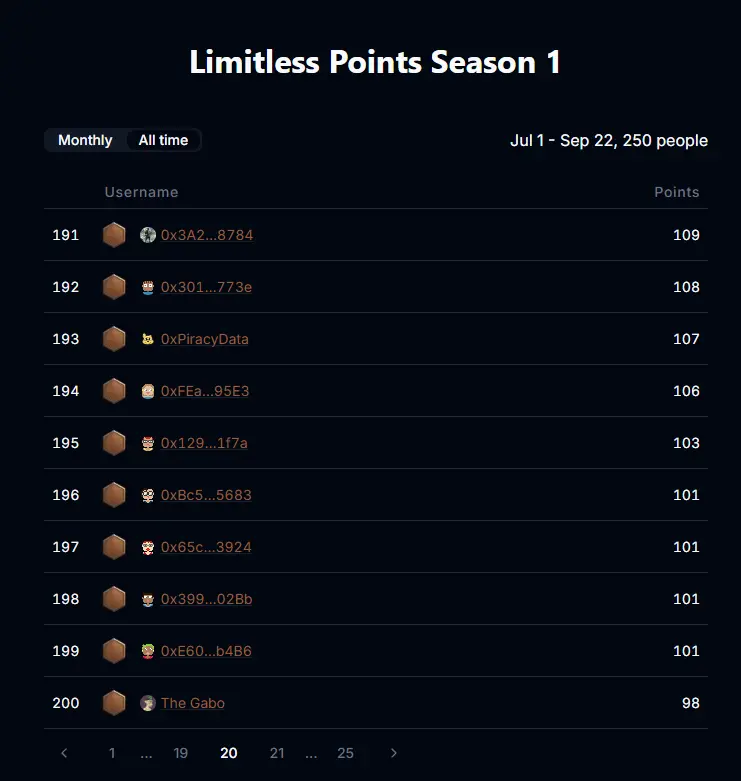Viewport: 741px width, 781px height.
Task: Open The Gabo username link
Action: coord(193,703)
